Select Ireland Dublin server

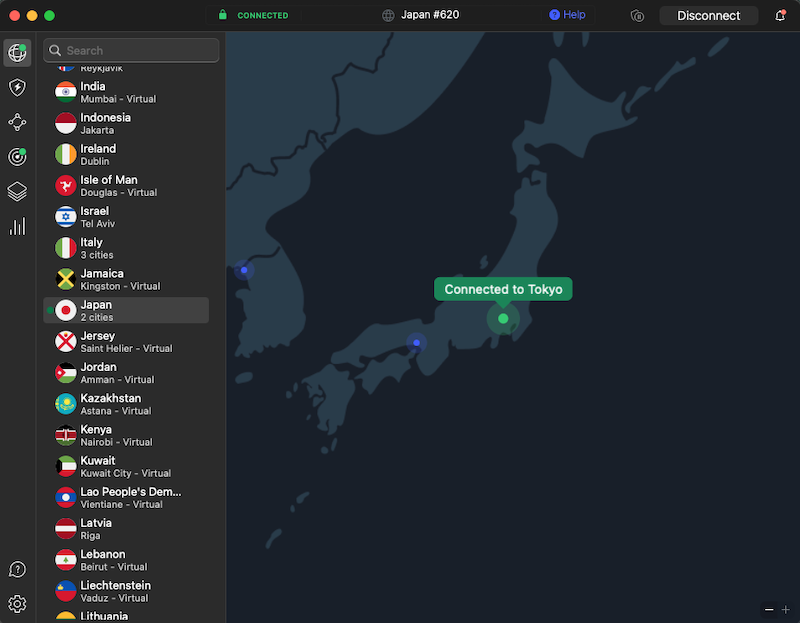126,155
